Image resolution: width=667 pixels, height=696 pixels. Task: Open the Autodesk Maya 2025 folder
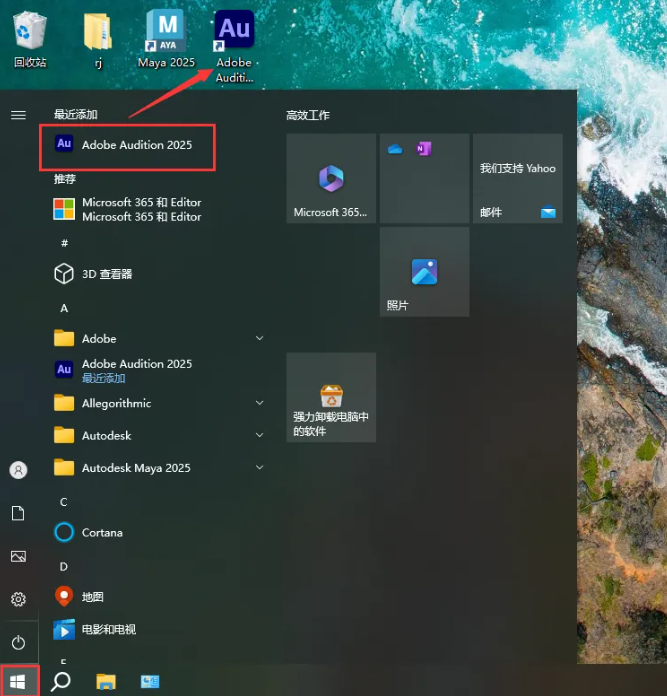coord(160,468)
